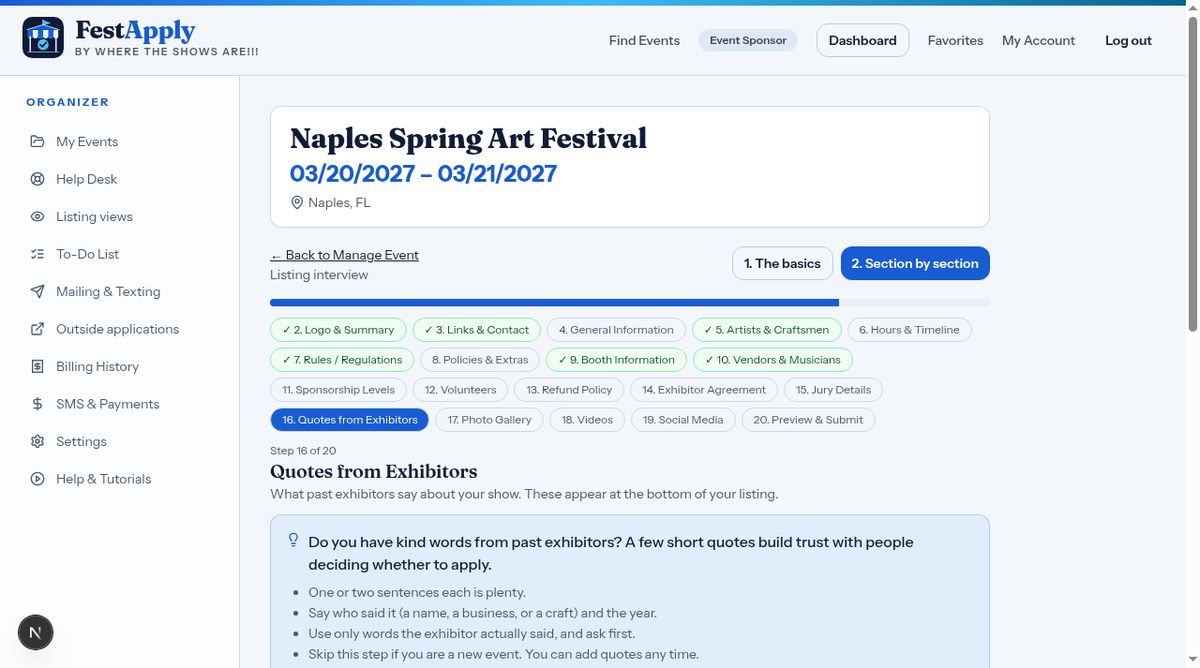
Task: Click the round N badge icon
Action: pyautogui.click(x=36, y=632)
